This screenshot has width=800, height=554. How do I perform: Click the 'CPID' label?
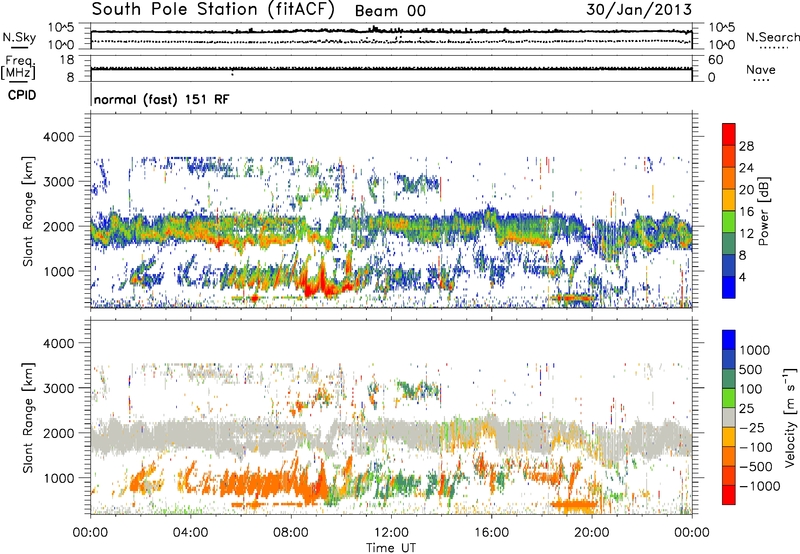[22, 95]
